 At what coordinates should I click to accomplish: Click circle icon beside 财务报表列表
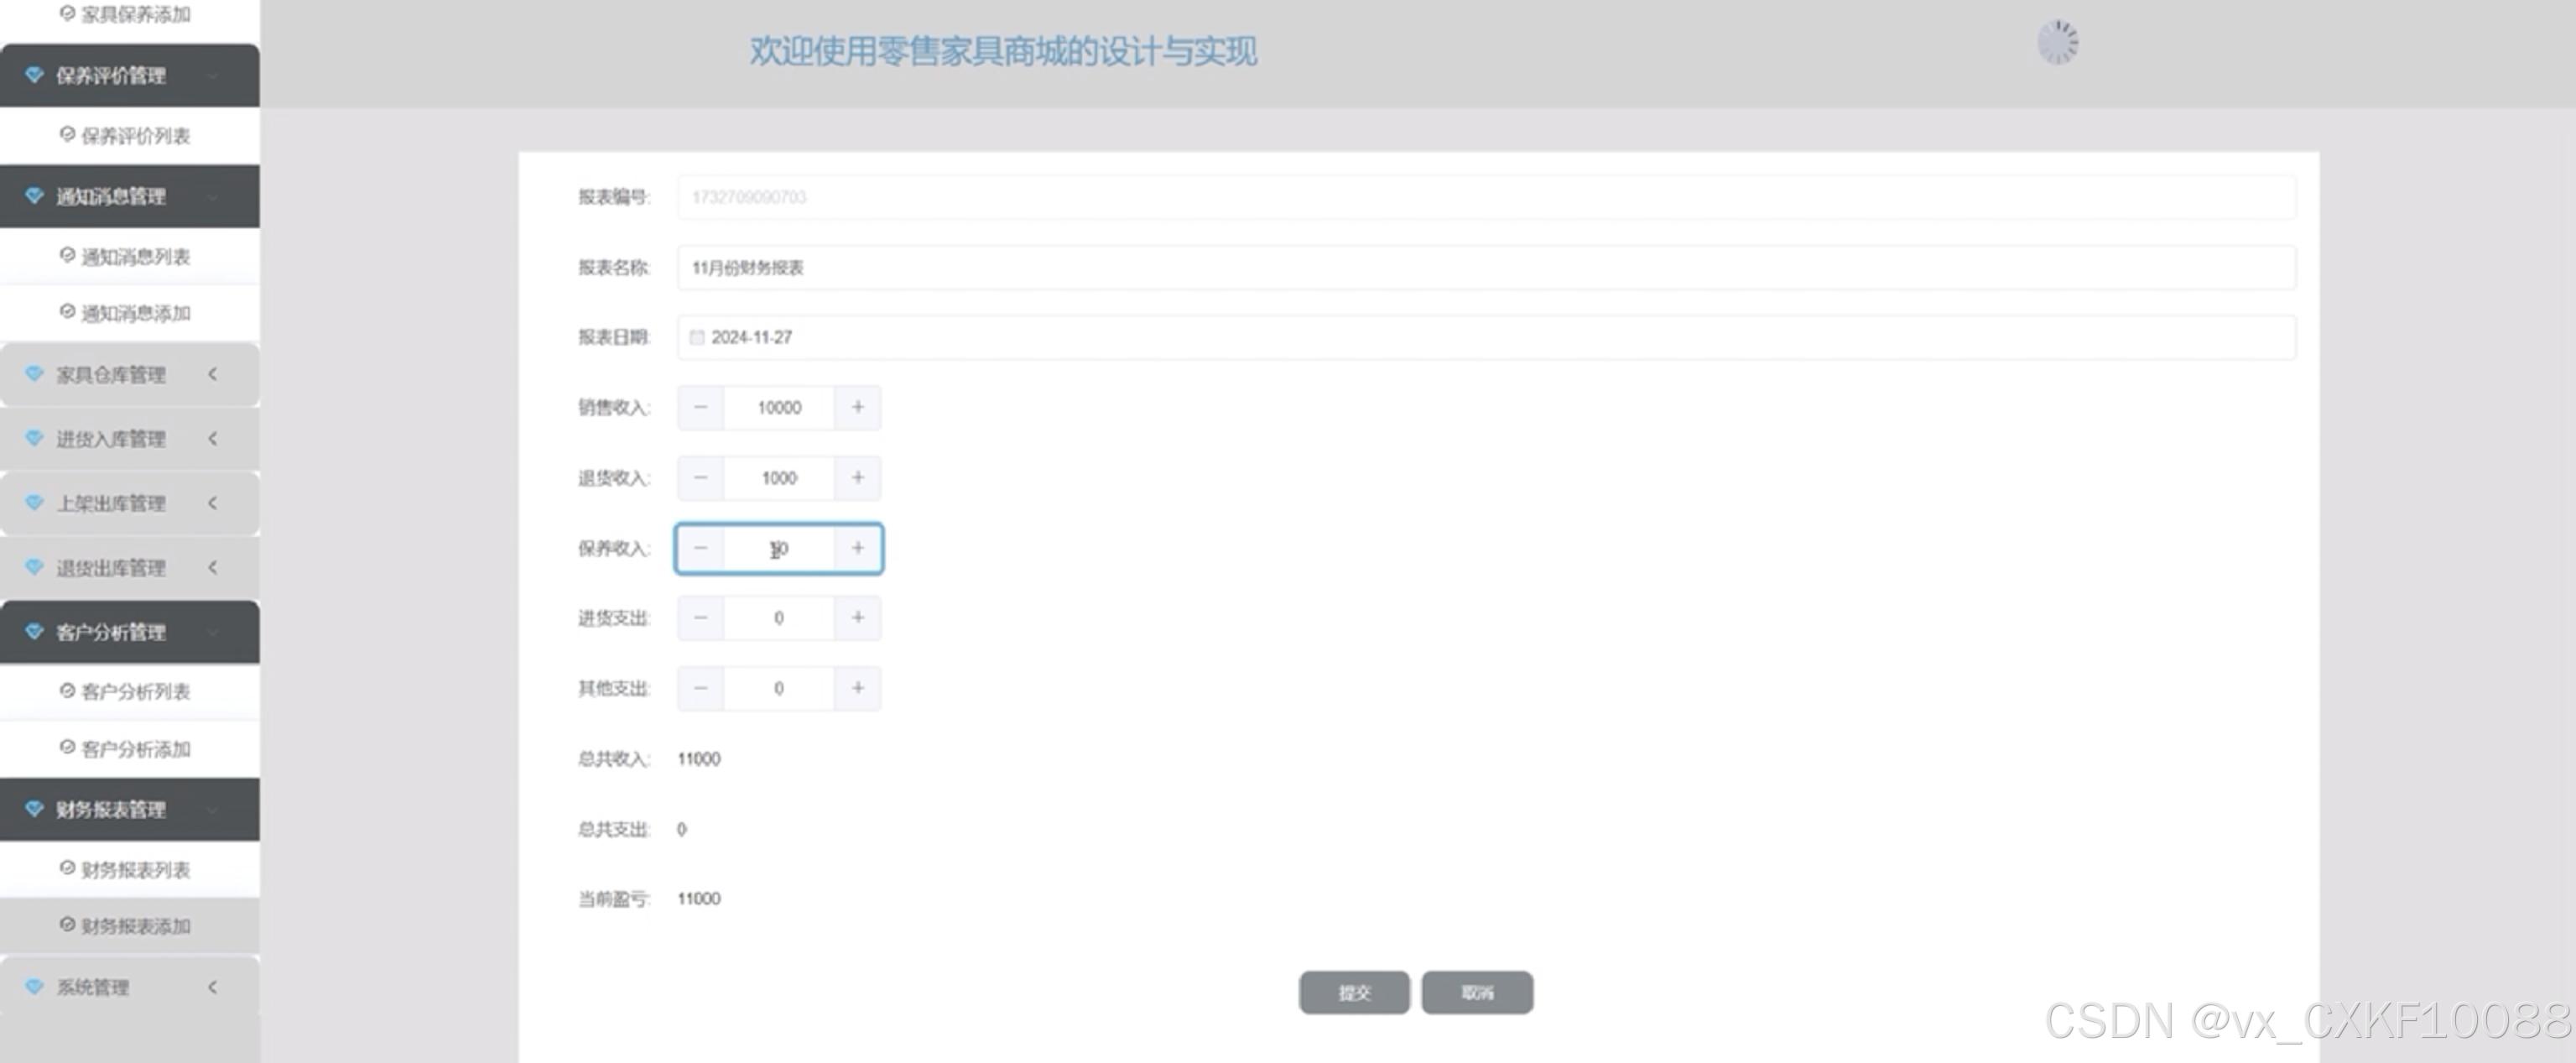[x=67, y=868]
